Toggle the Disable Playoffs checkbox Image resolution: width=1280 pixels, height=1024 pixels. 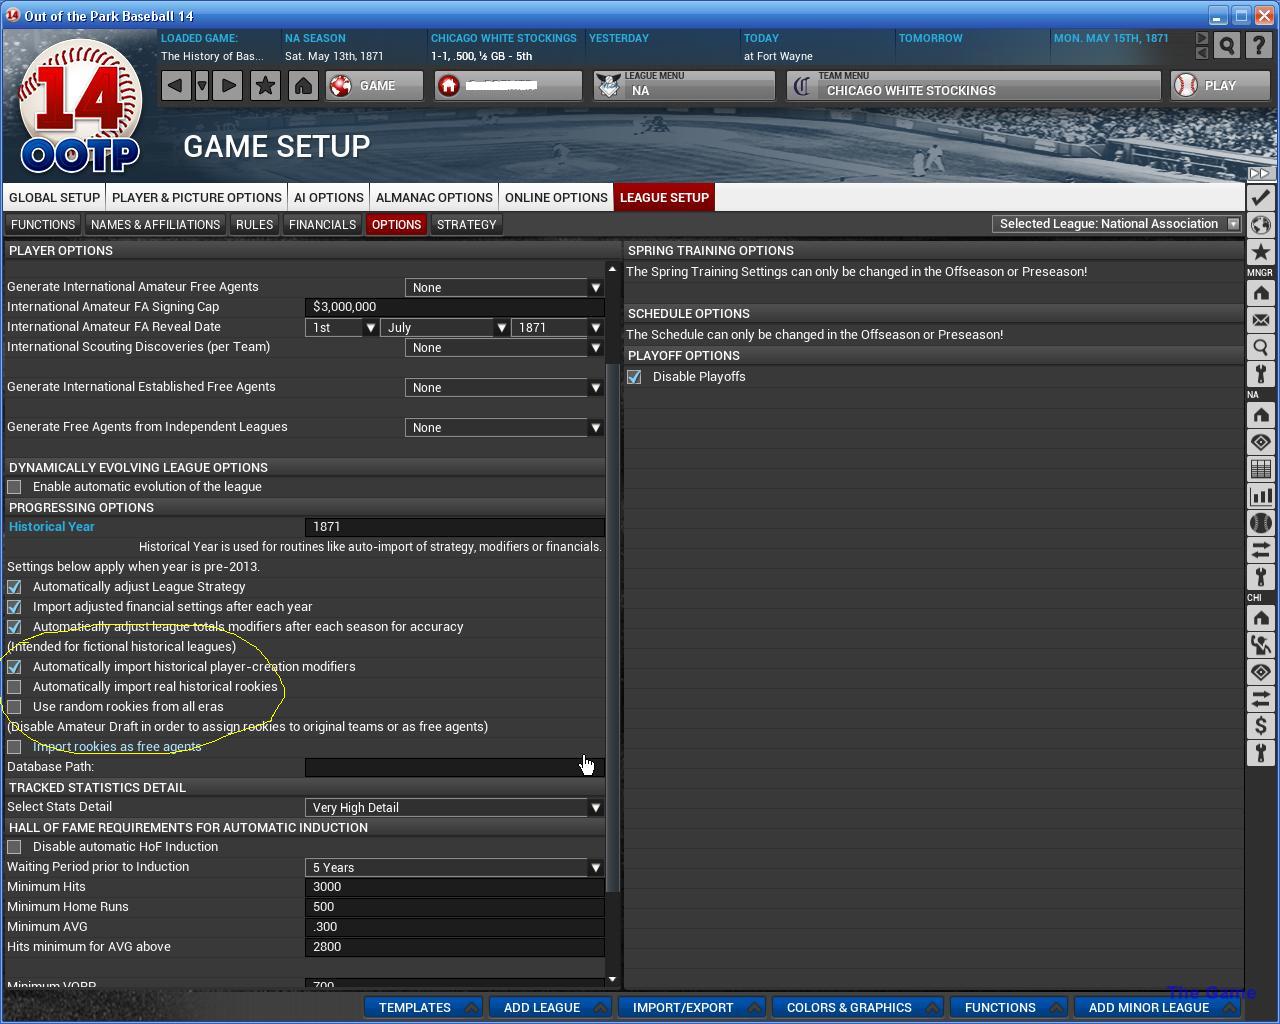point(635,377)
